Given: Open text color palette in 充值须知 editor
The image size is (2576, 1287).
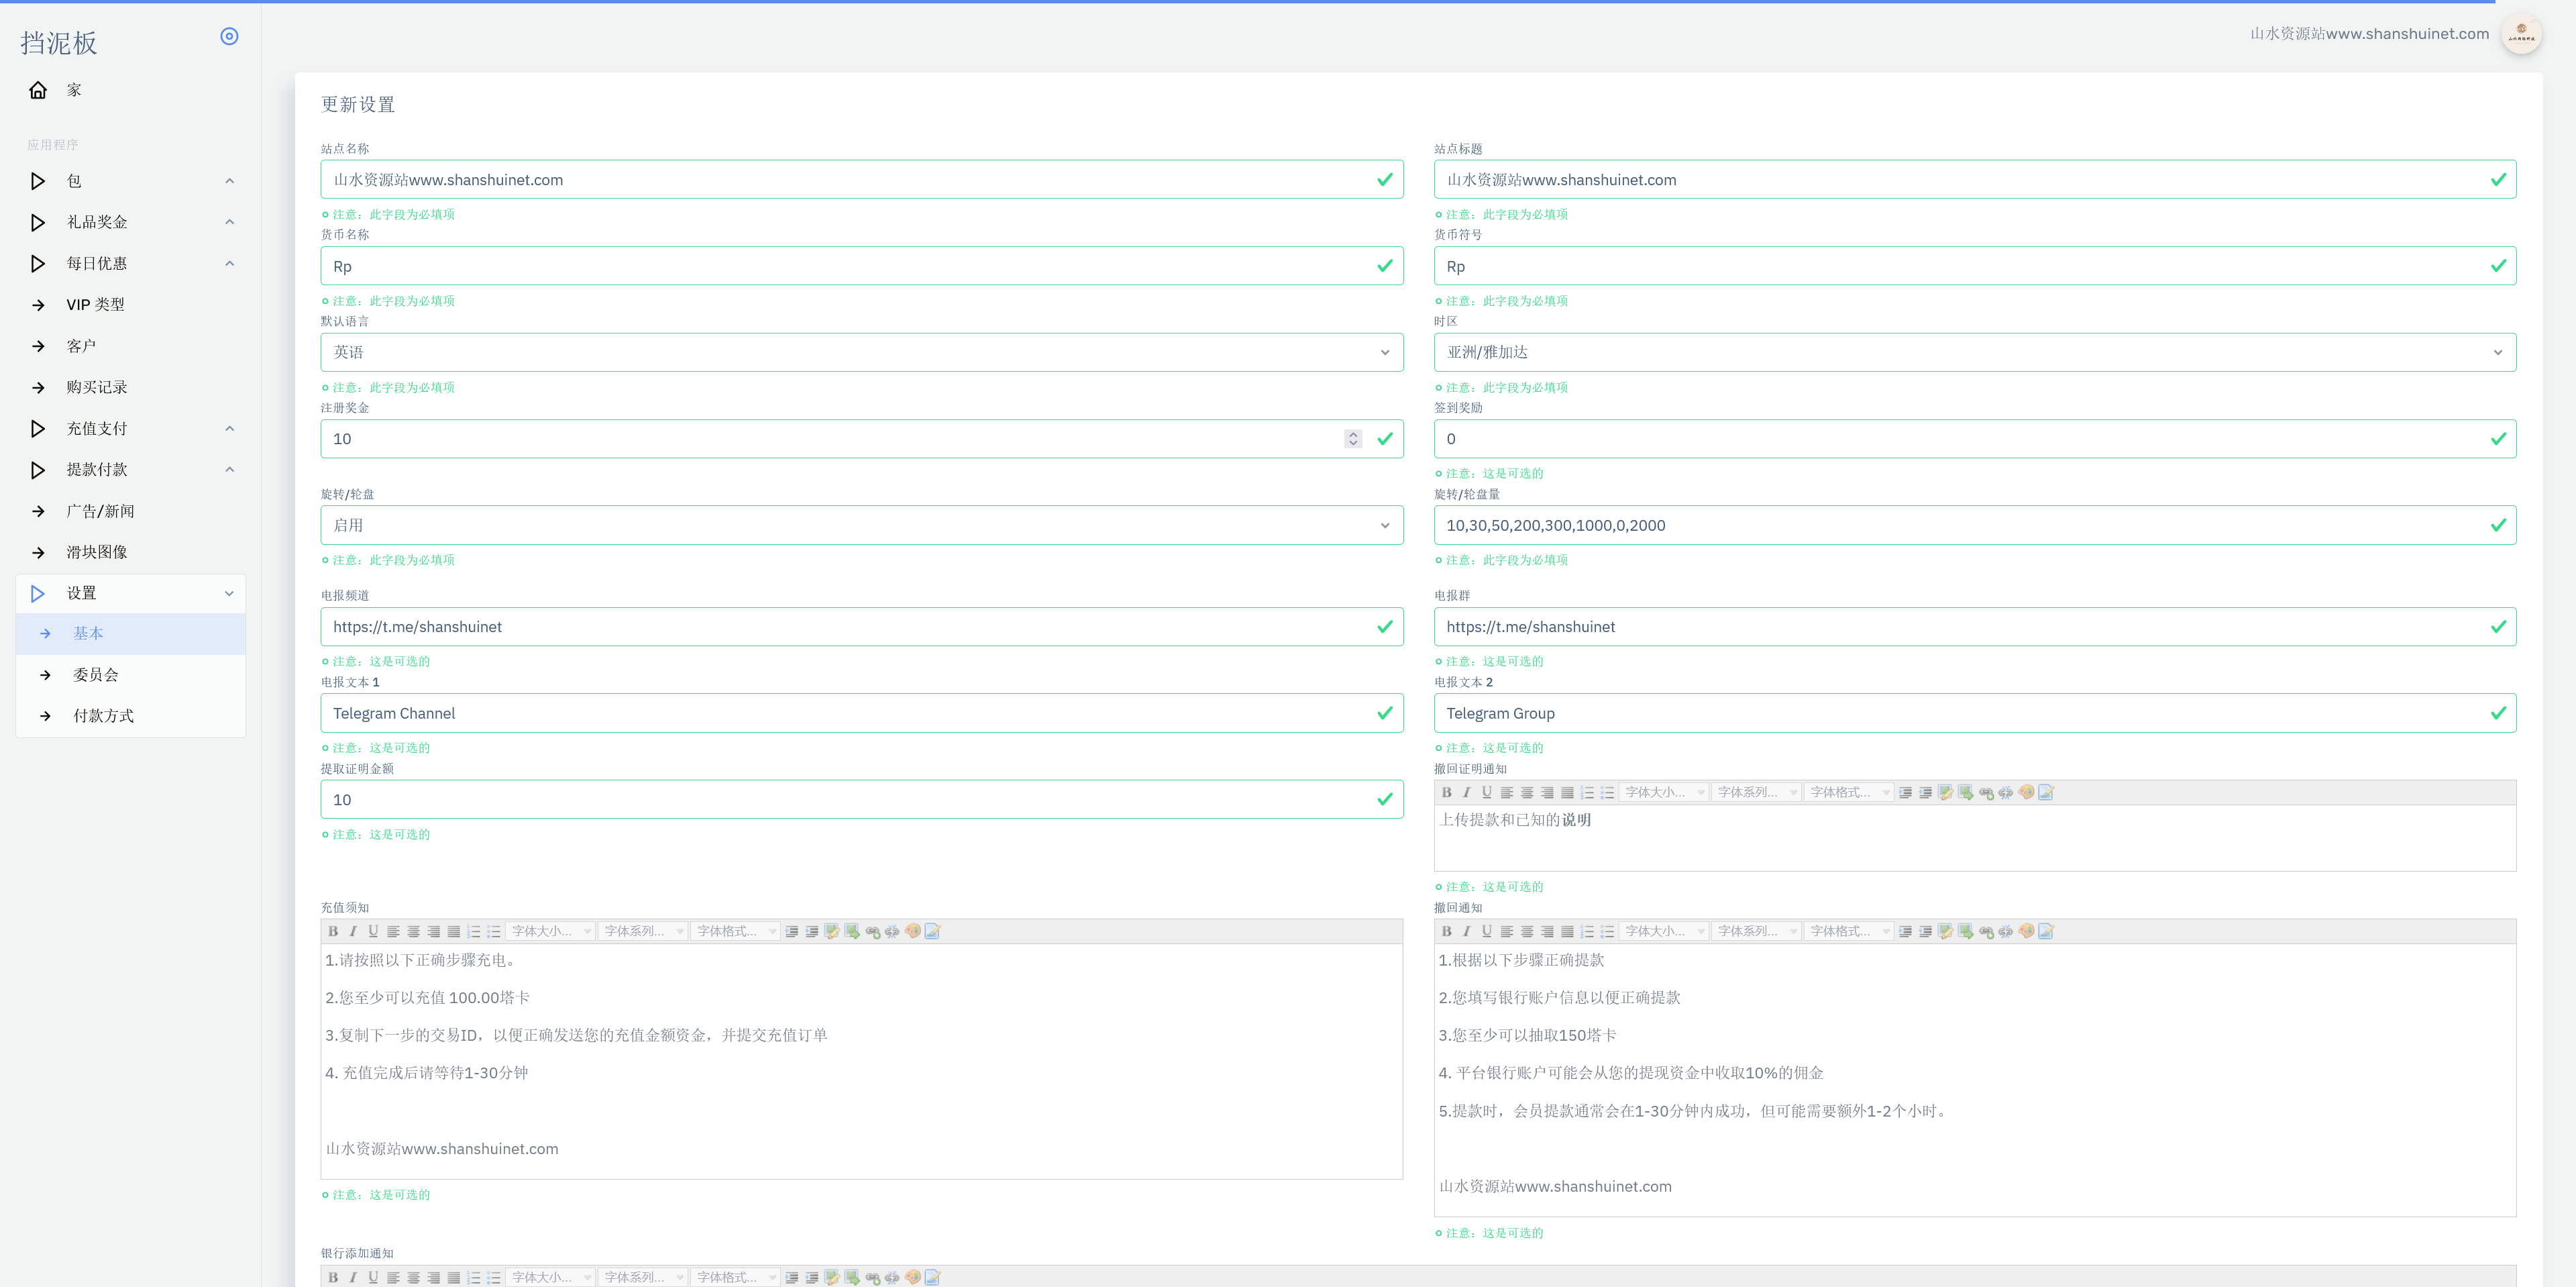Looking at the screenshot, I should click(912, 931).
